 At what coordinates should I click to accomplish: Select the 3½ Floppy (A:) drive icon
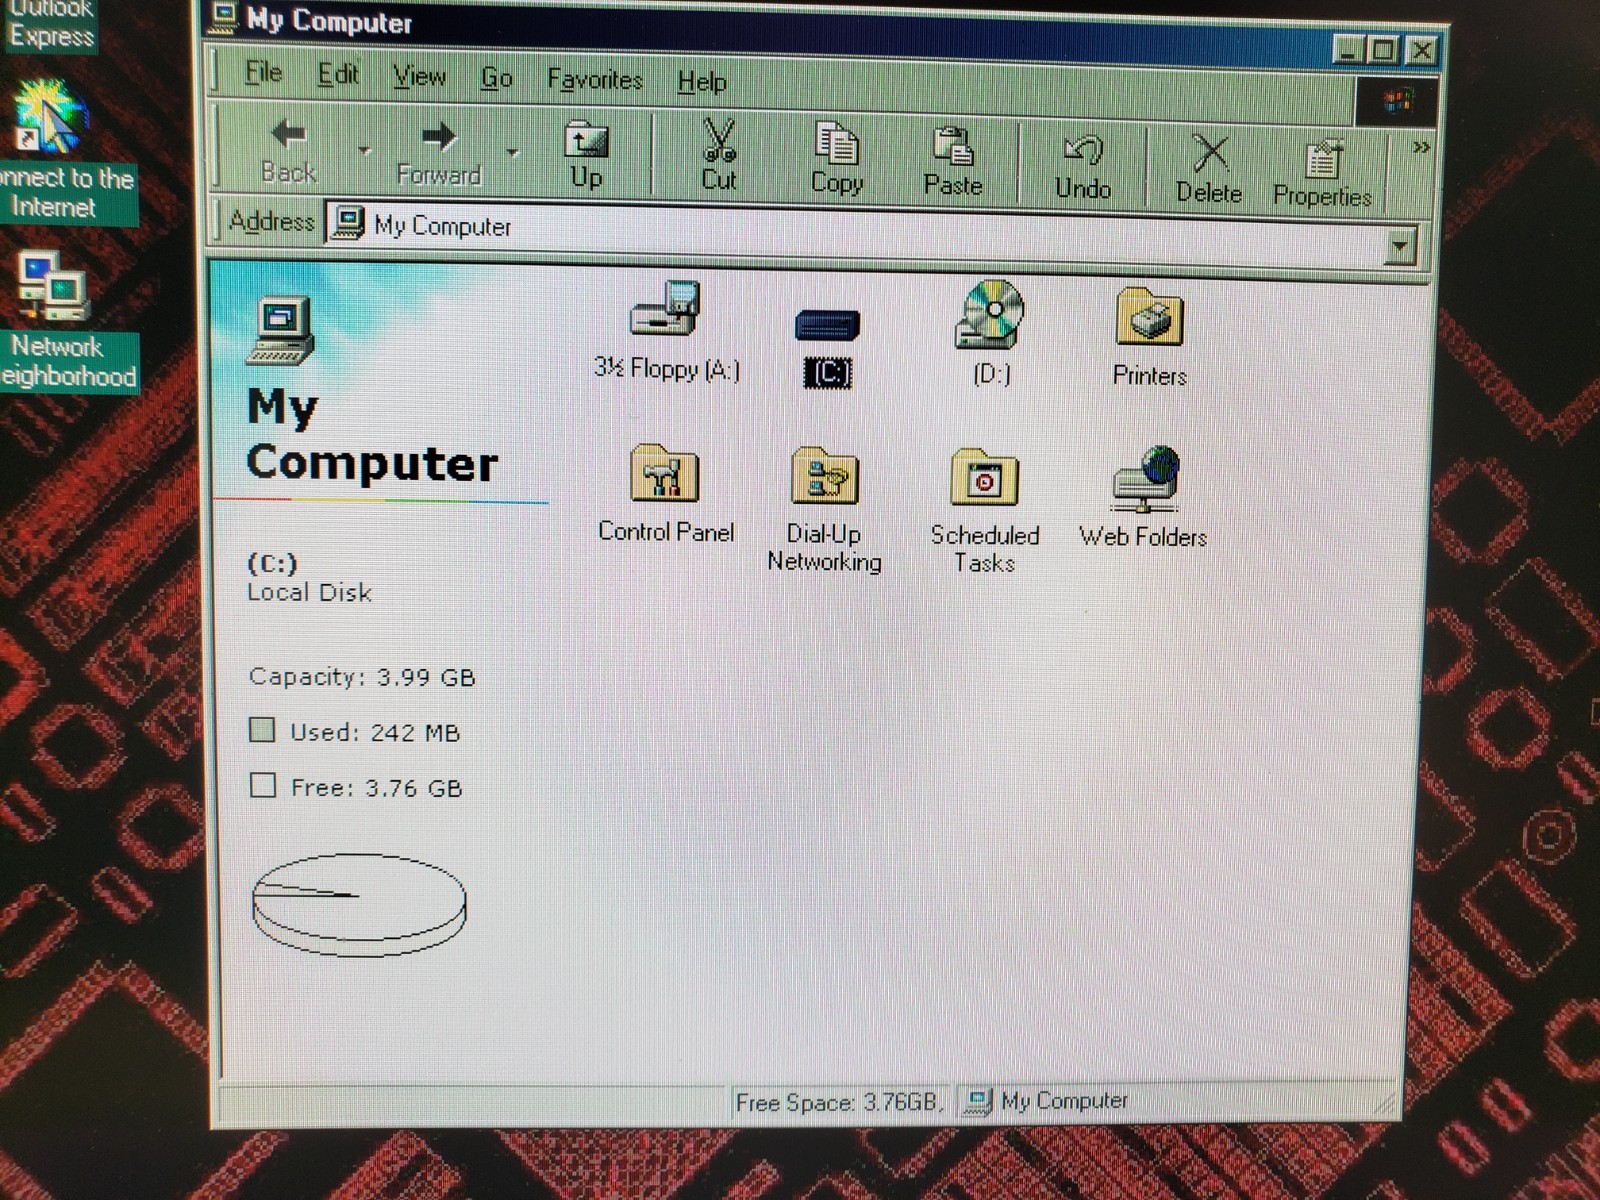pos(666,310)
